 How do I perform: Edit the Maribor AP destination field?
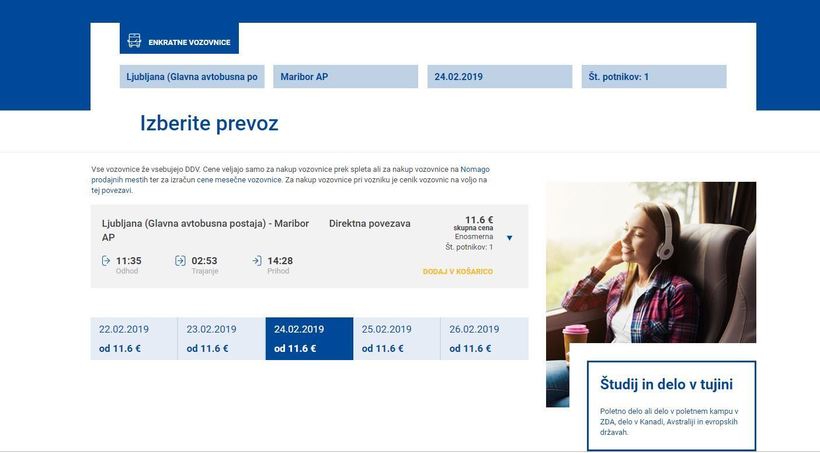point(346,76)
